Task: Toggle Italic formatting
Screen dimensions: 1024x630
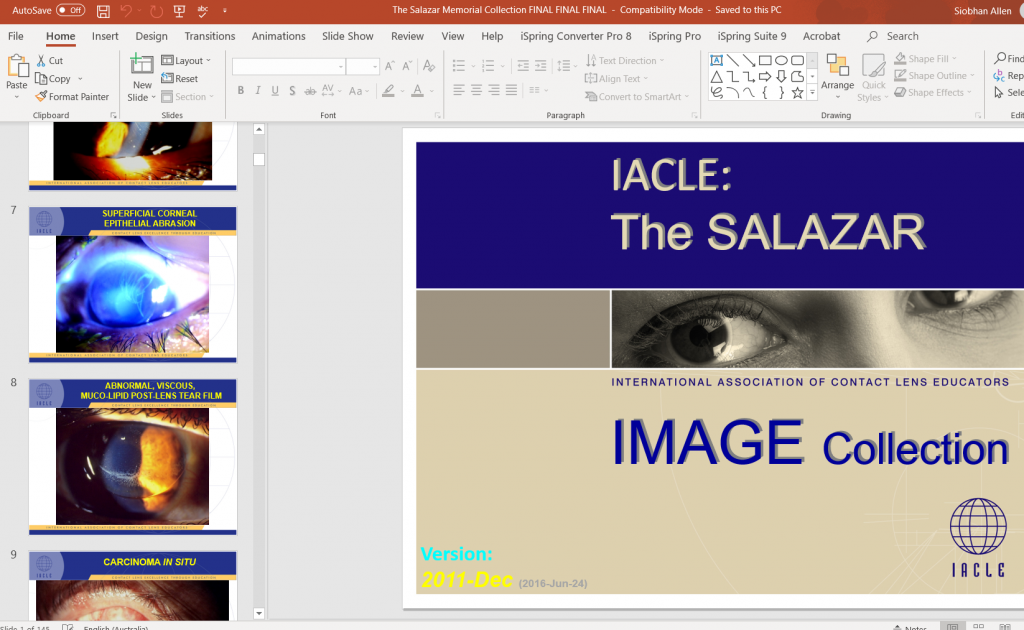Action: click(258, 91)
